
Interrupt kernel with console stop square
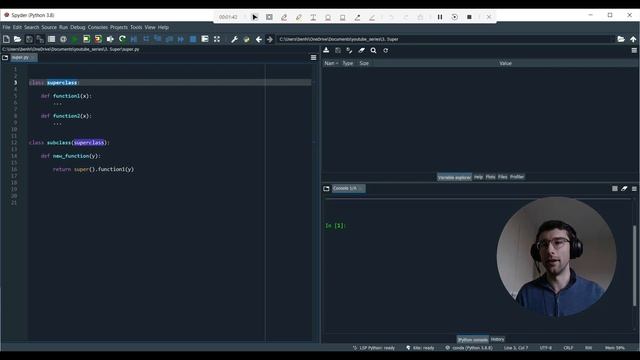click(615, 189)
